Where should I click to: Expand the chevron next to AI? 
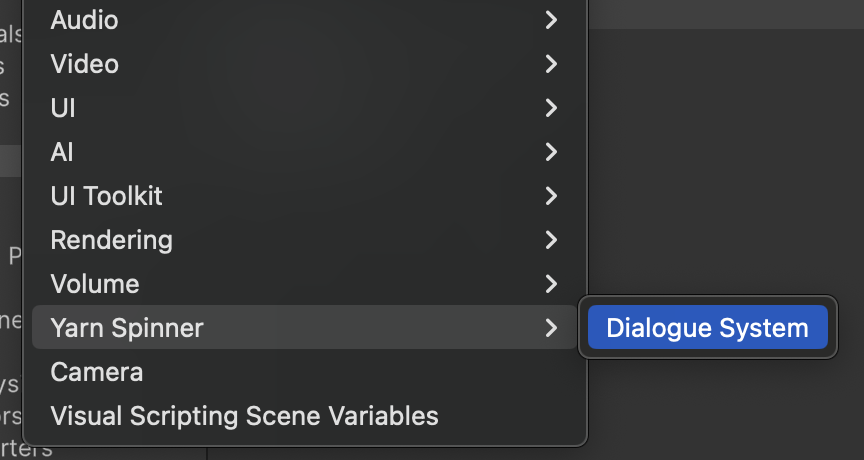click(x=551, y=152)
